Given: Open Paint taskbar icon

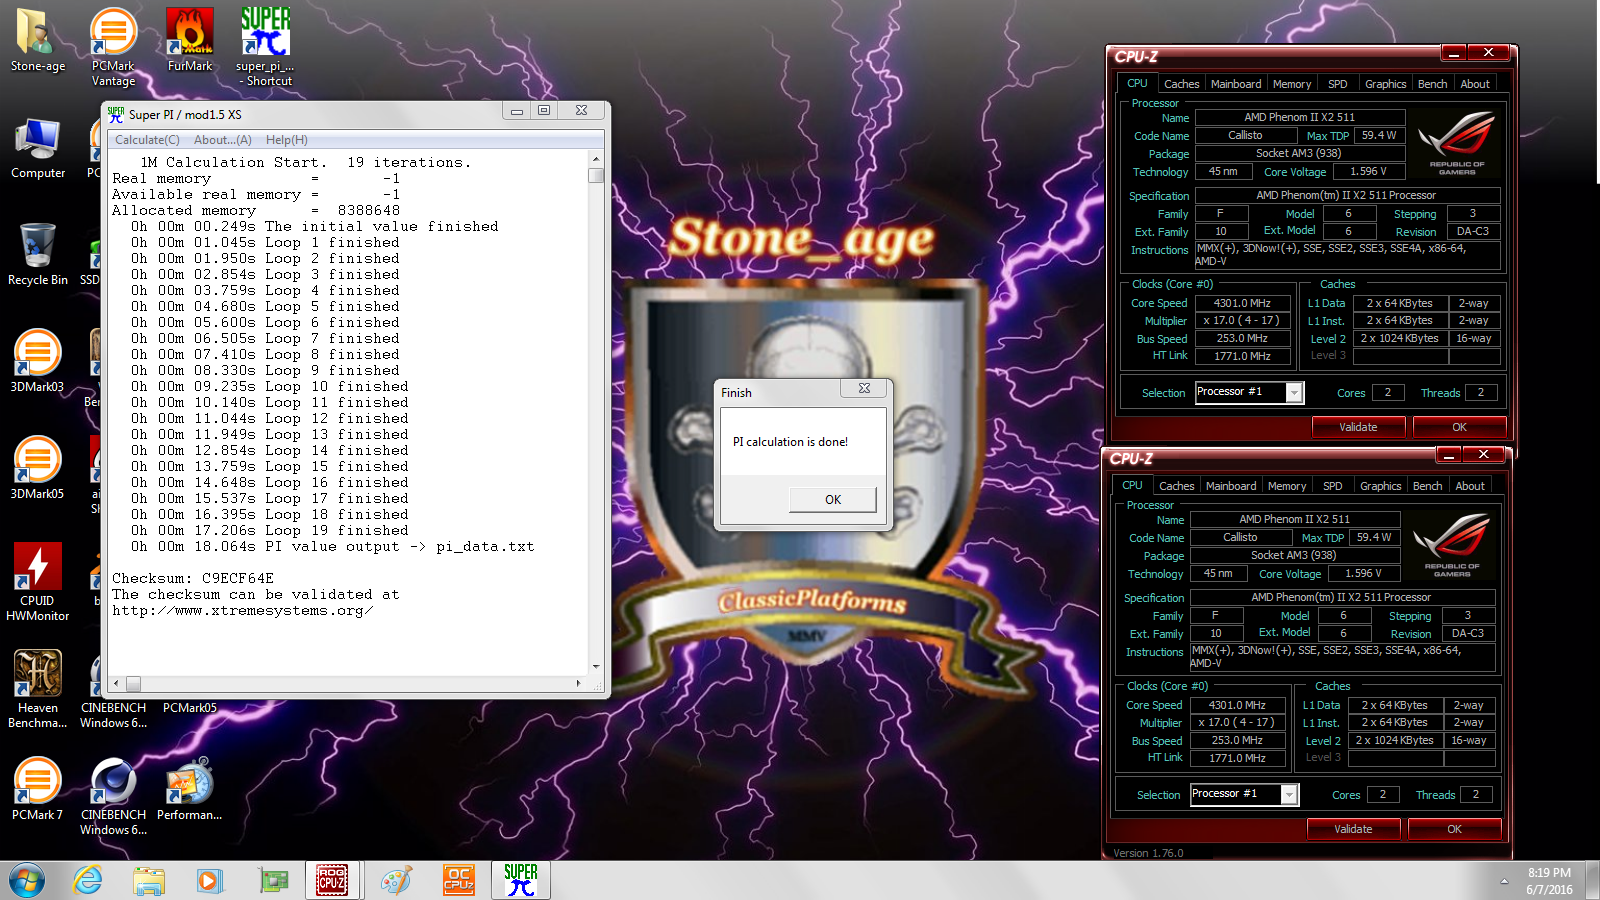Looking at the screenshot, I should (396, 881).
